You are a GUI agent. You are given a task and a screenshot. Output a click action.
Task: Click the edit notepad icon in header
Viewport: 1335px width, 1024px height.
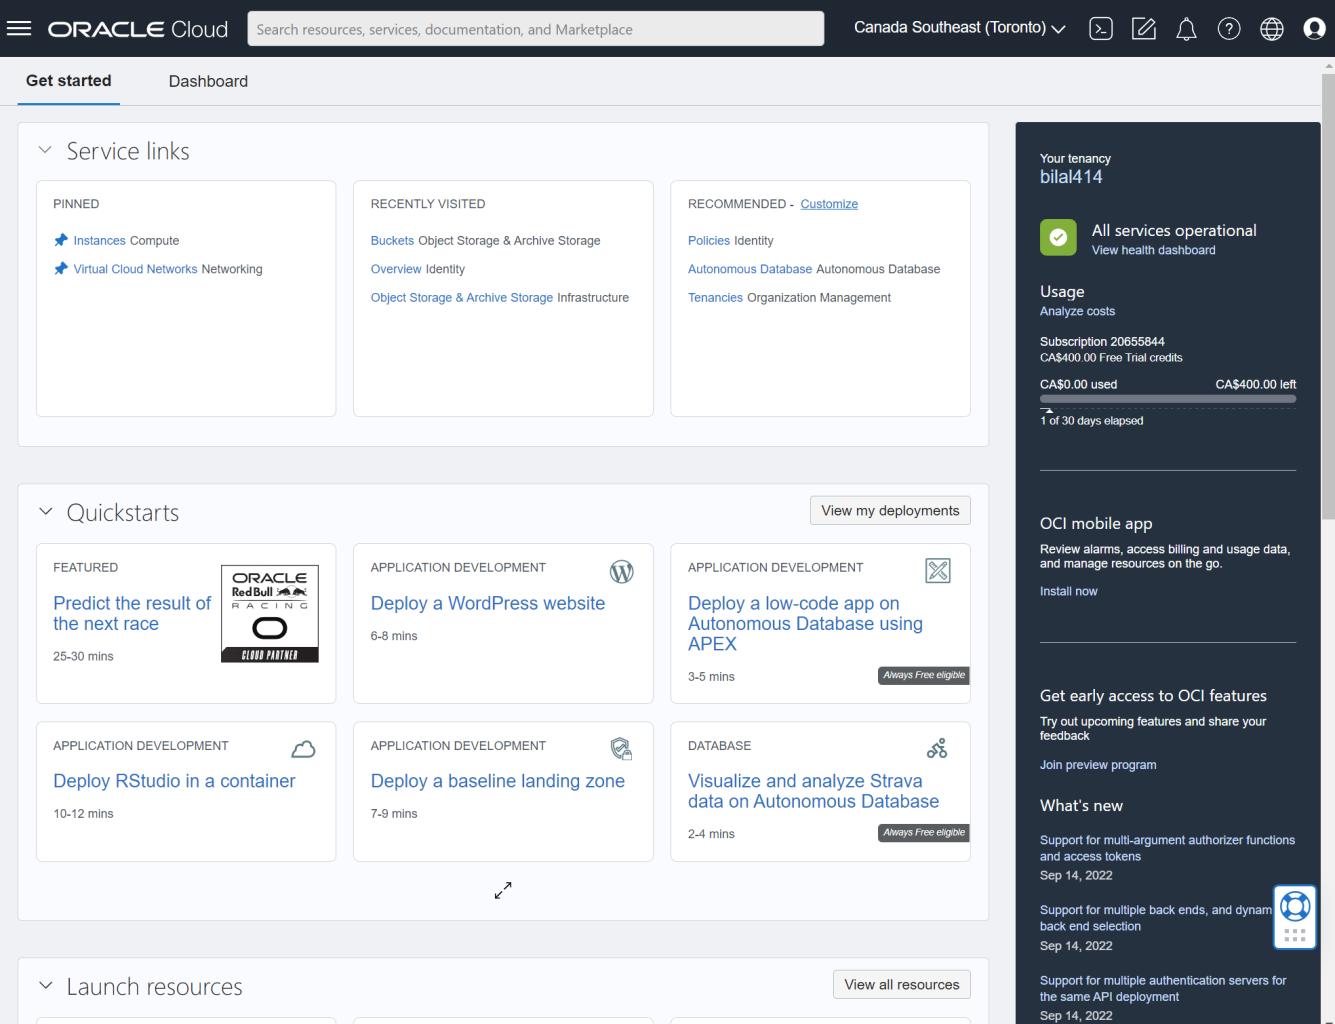(x=1144, y=29)
